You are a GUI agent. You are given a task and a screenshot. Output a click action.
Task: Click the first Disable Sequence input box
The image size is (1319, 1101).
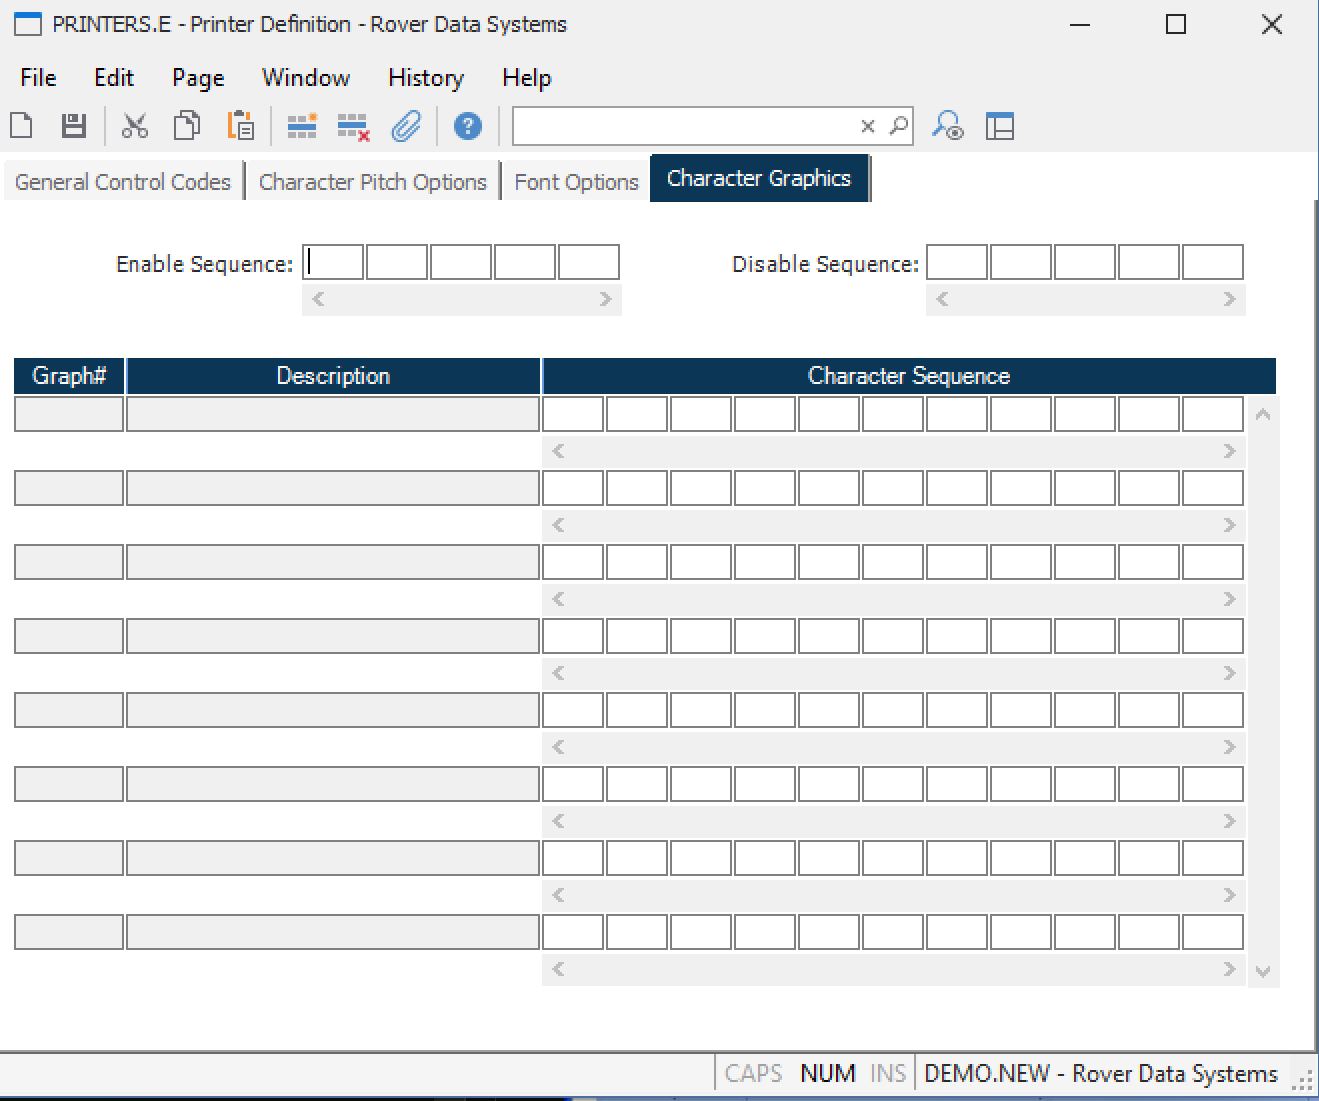coord(957,262)
